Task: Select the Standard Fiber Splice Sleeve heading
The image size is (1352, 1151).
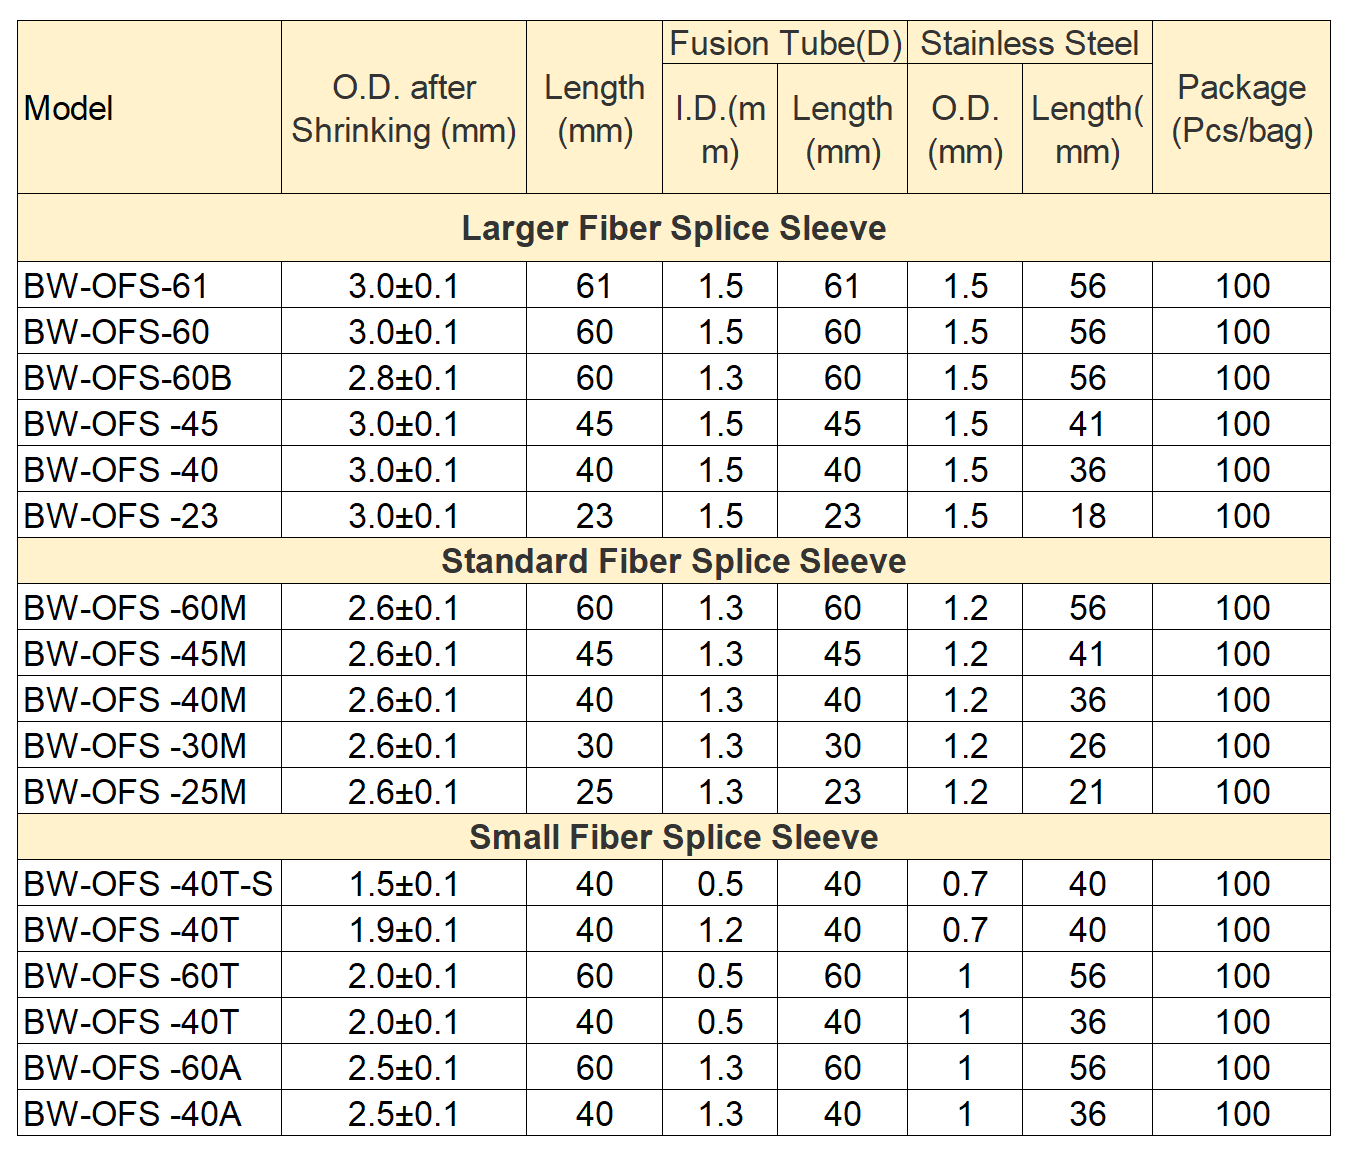Action: [673, 561]
